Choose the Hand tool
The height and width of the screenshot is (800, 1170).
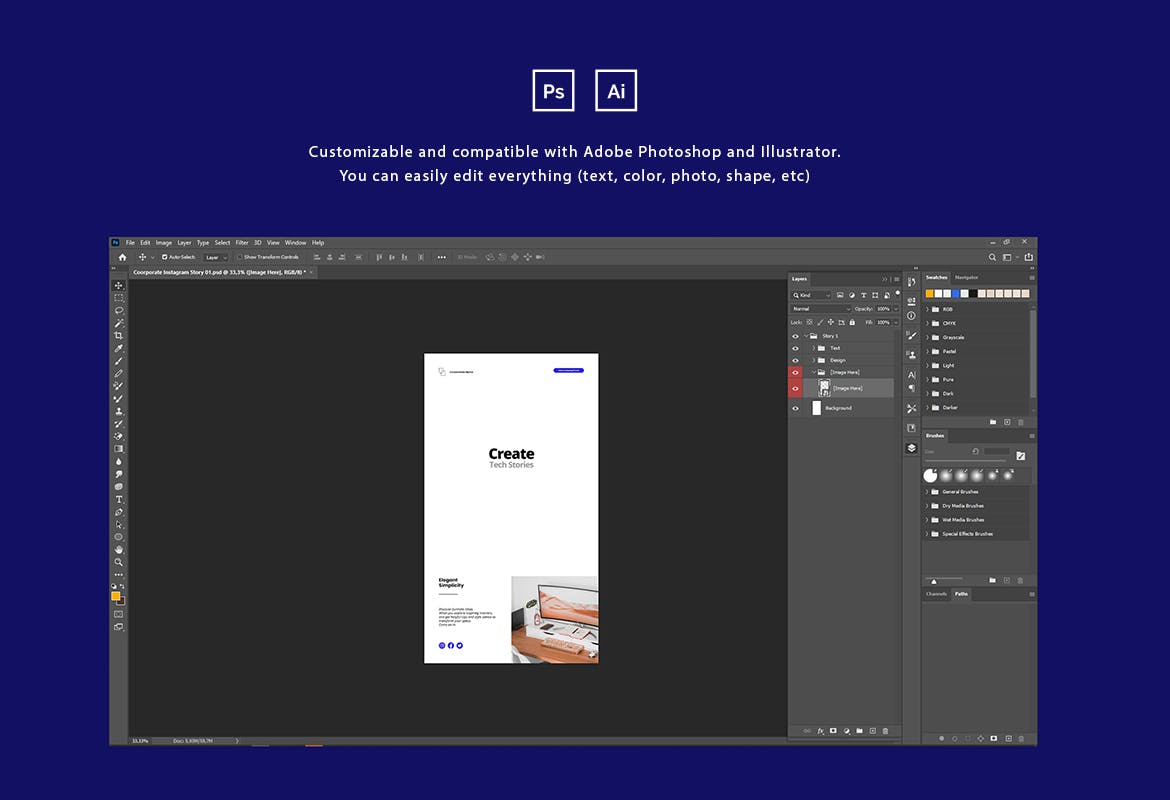point(119,549)
